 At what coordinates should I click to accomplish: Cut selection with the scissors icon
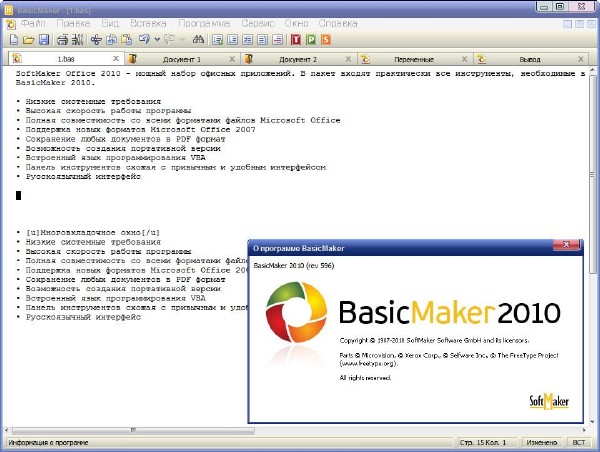pyautogui.click(x=96, y=40)
